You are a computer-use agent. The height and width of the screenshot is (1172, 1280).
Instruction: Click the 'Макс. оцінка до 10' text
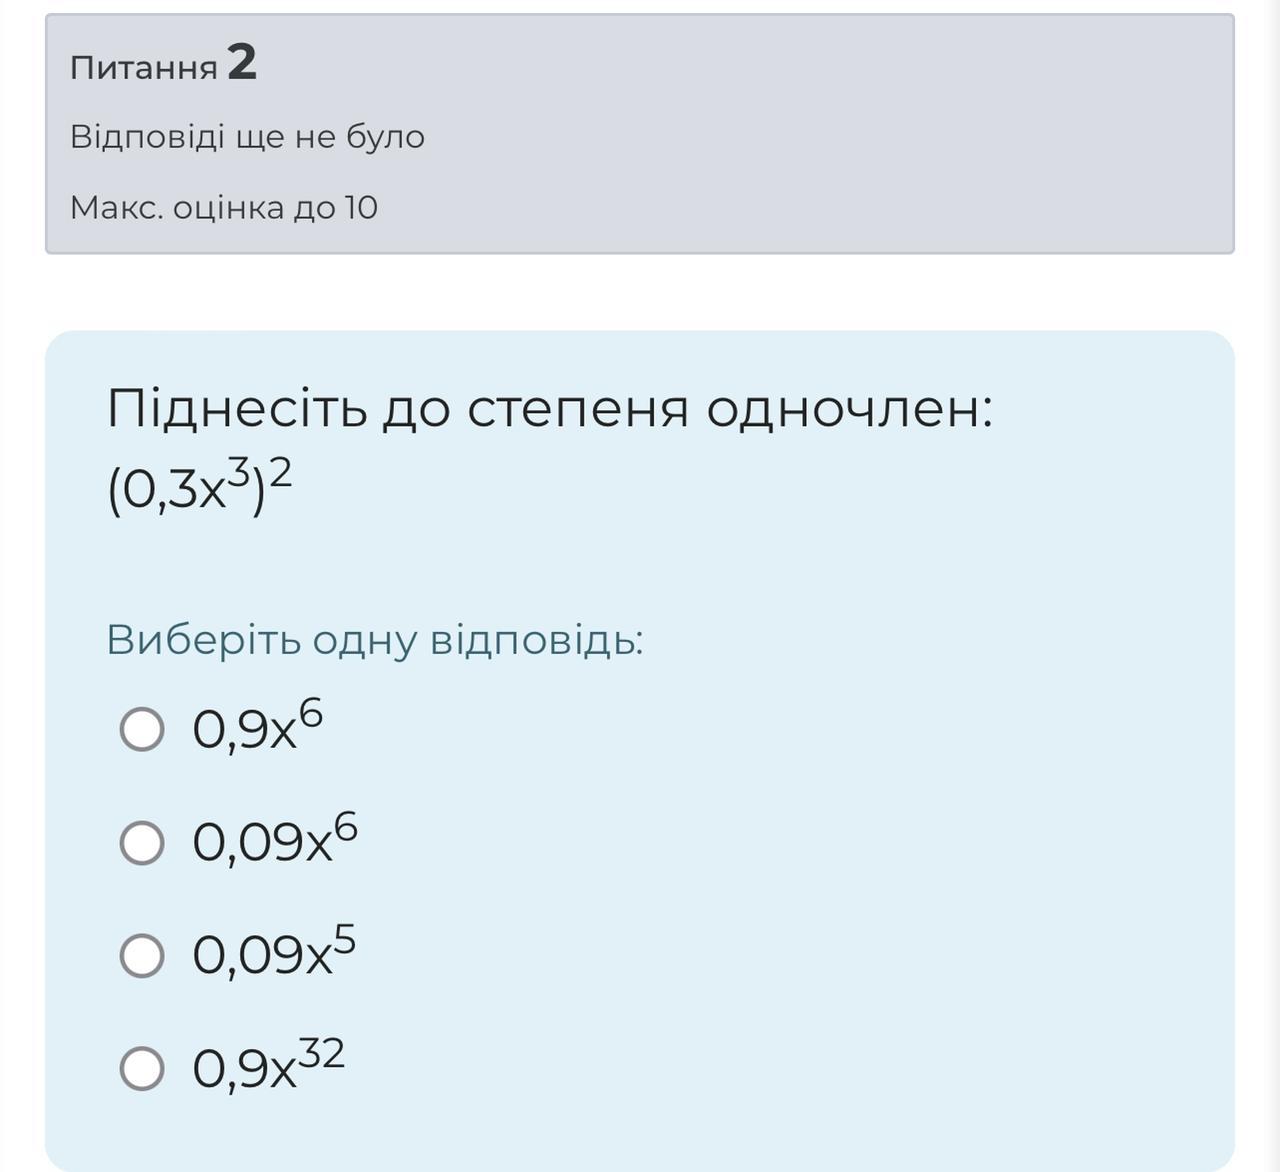224,208
